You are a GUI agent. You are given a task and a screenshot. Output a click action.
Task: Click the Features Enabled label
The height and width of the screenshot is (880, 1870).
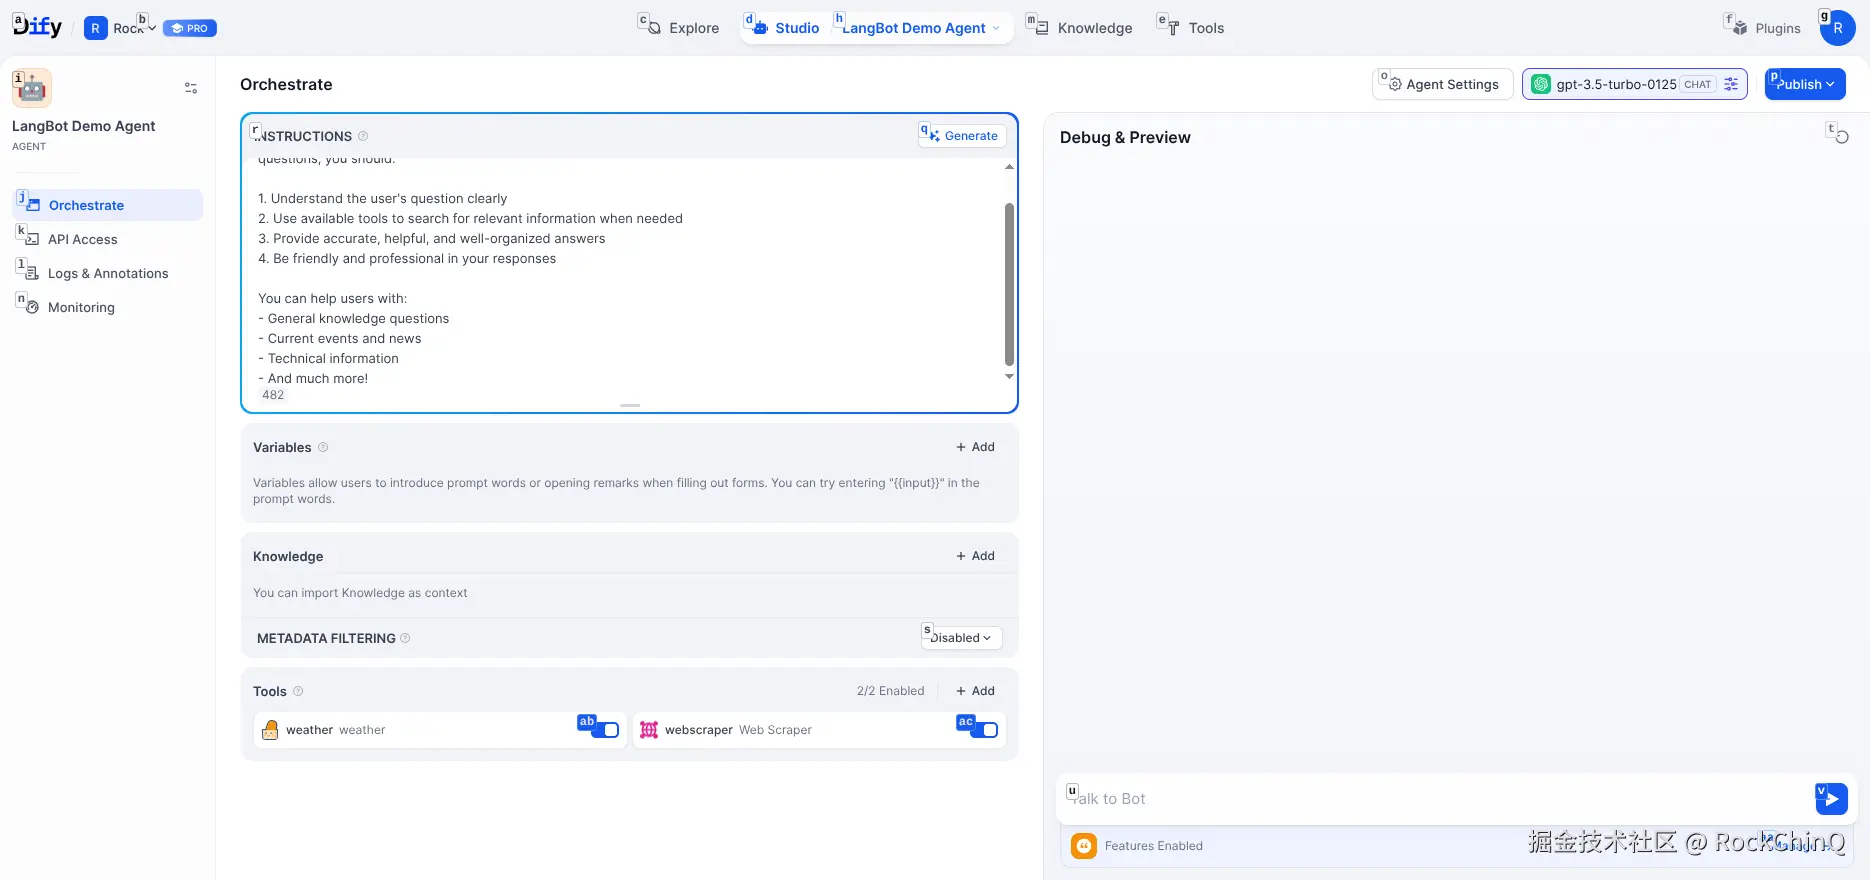pos(1154,846)
